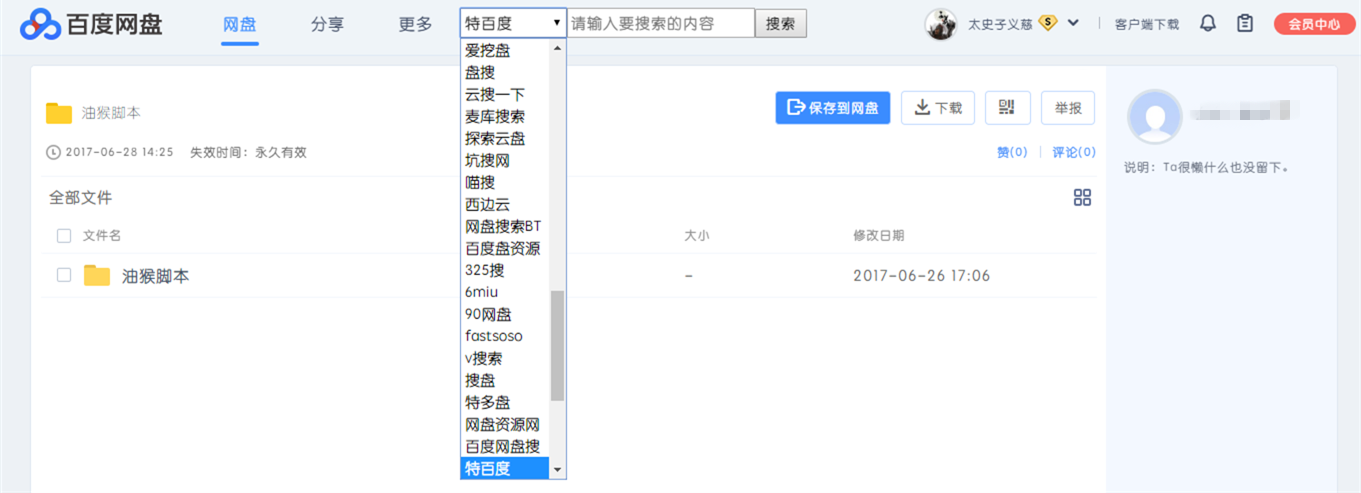Click the Baidu Netdisk cloud logo

pos(40,24)
